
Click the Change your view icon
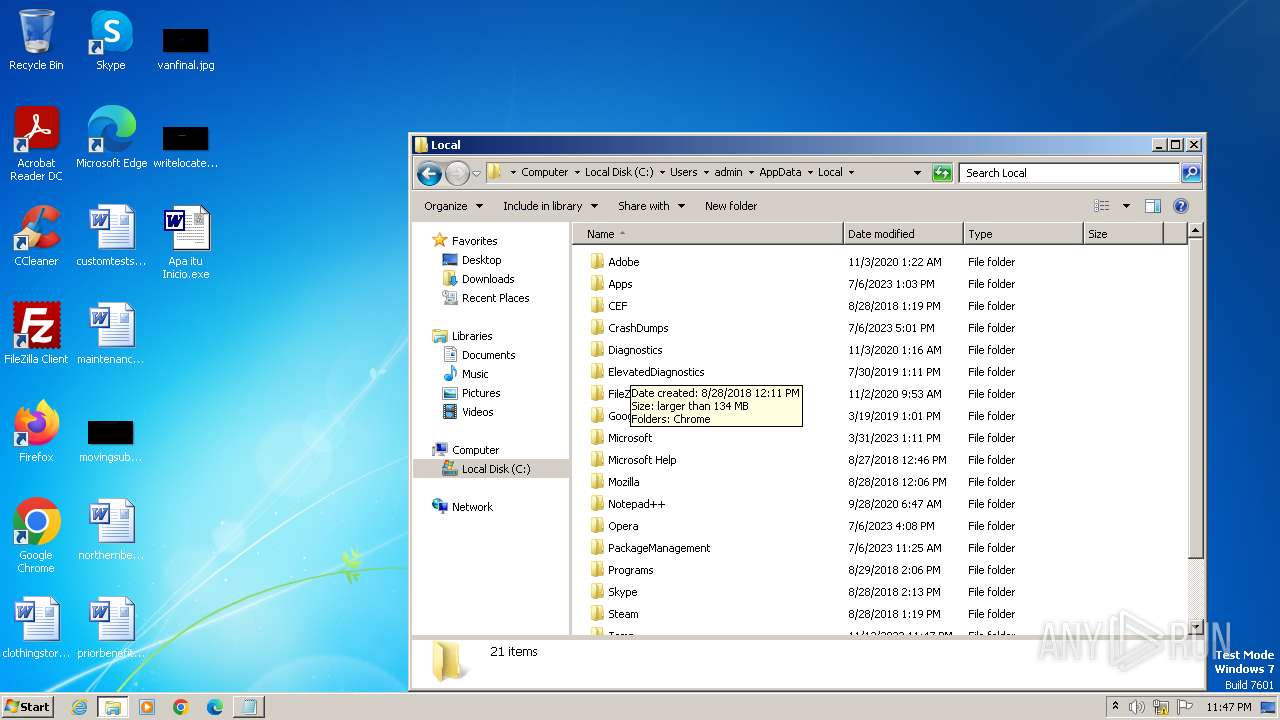click(x=1102, y=206)
